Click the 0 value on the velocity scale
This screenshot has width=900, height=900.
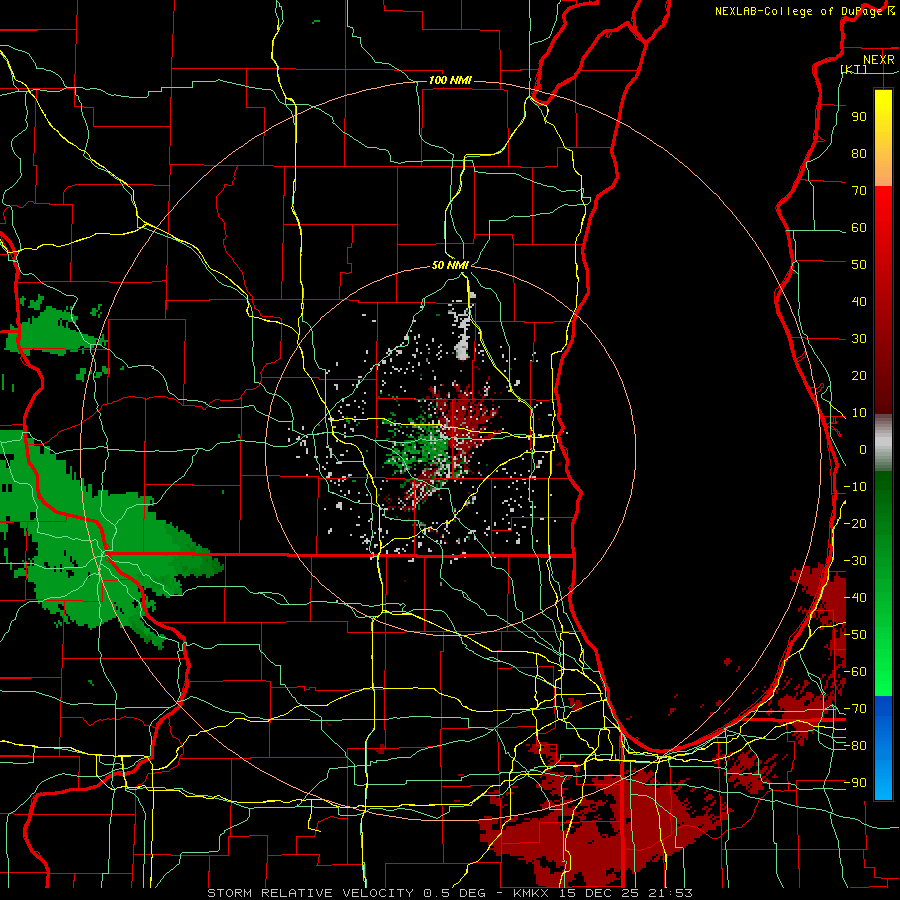tap(863, 449)
